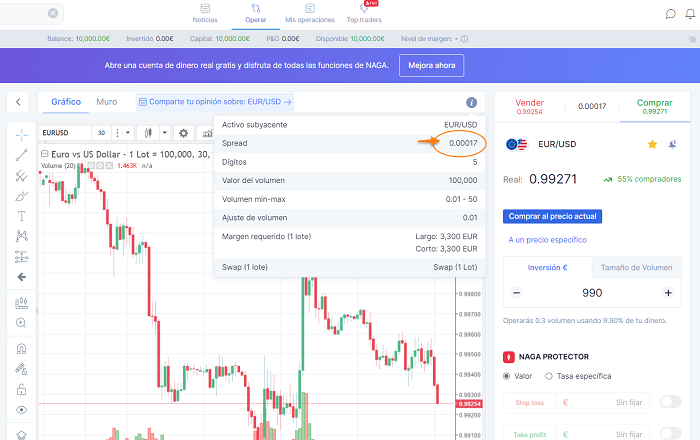Select the text annotation tool
Viewport: 700px width, 440px height.
tap(21, 216)
